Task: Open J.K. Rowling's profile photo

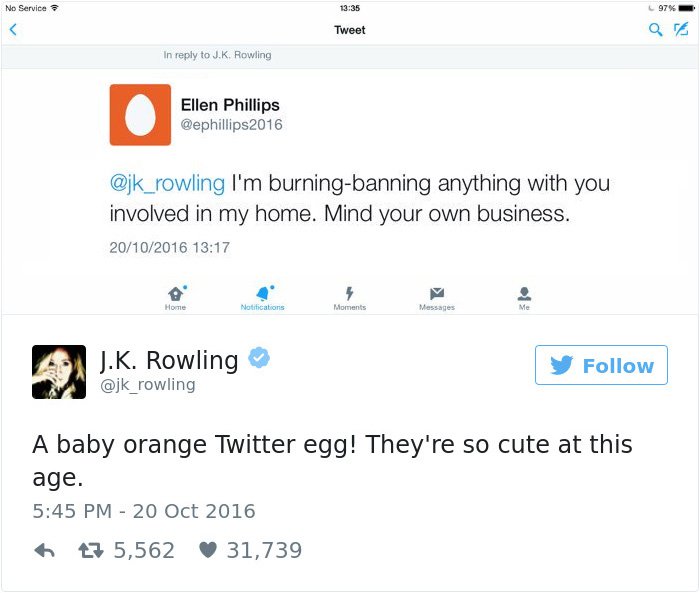Action: click(x=59, y=372)
